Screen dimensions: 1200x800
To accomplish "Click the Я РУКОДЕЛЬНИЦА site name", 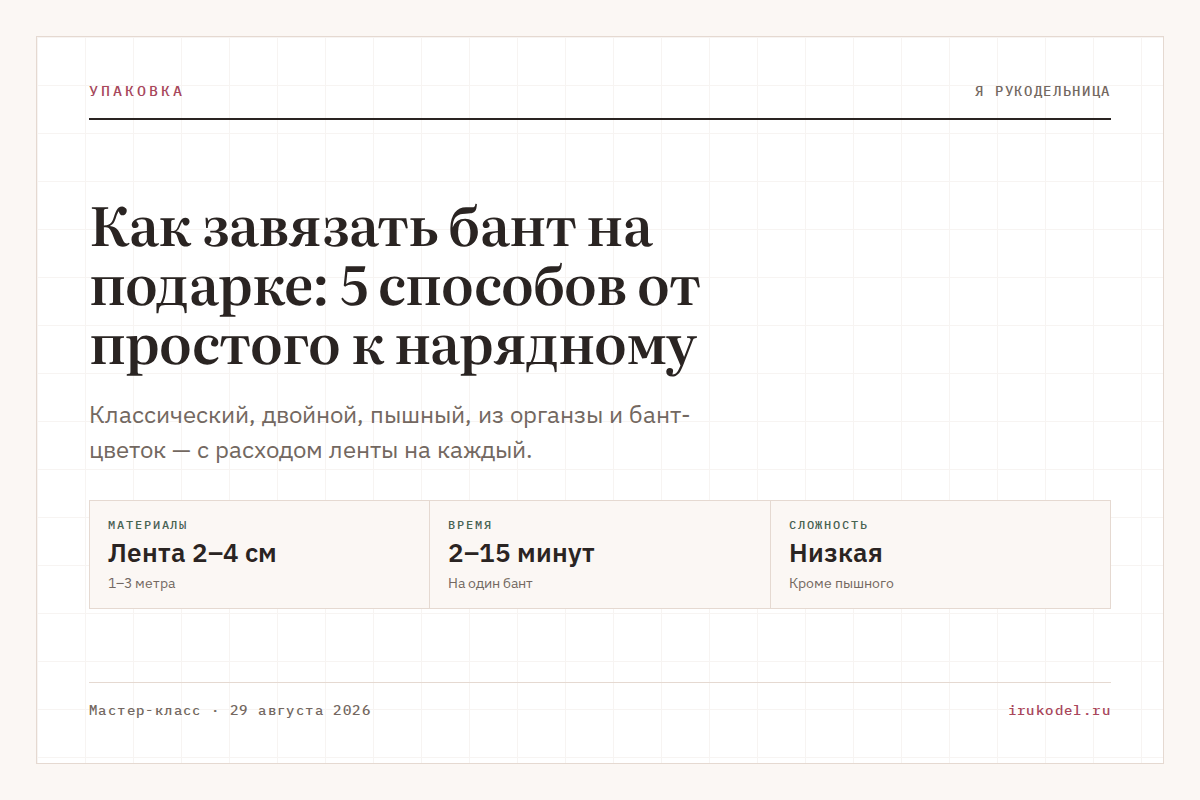I will click(x=1042, y=91).
